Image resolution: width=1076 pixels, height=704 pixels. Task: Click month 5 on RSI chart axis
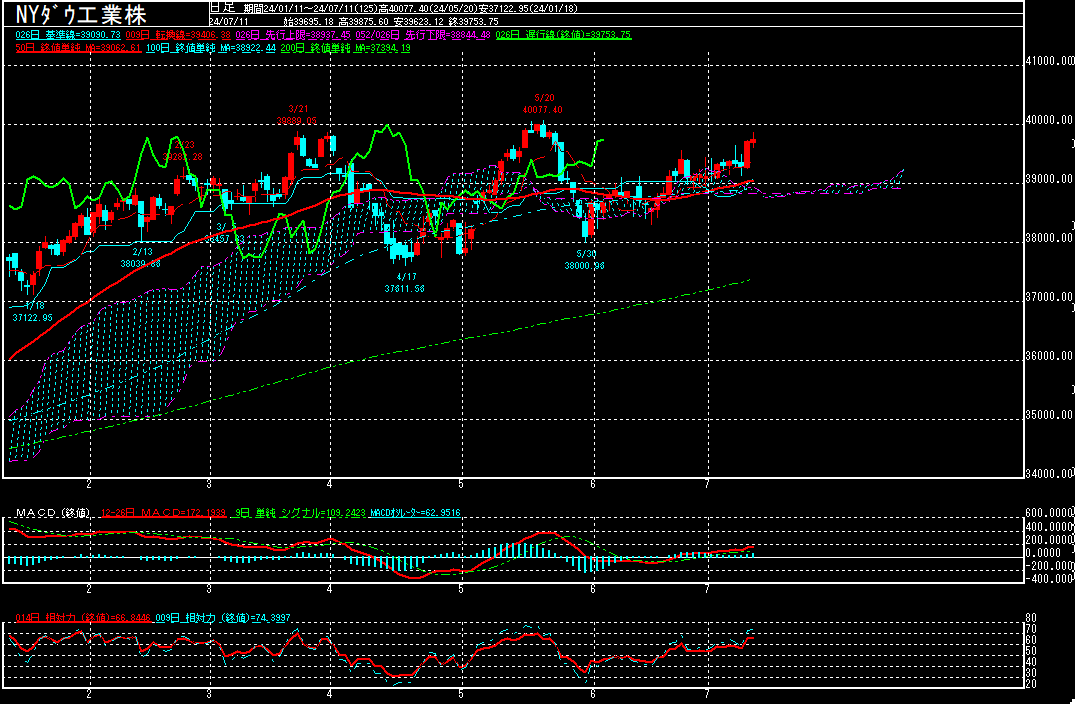(461, 694)
